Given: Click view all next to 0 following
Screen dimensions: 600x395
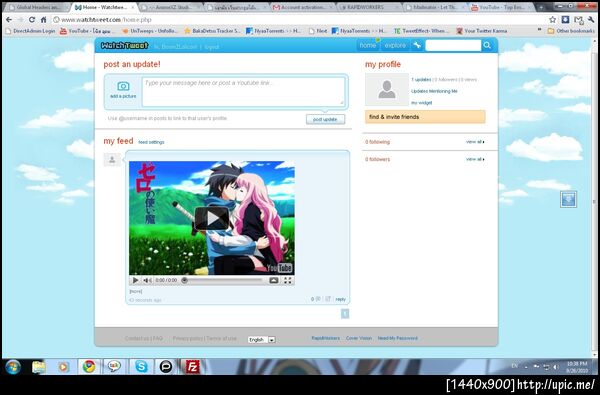Looking at the screenshot, I should tap(475, 142).
